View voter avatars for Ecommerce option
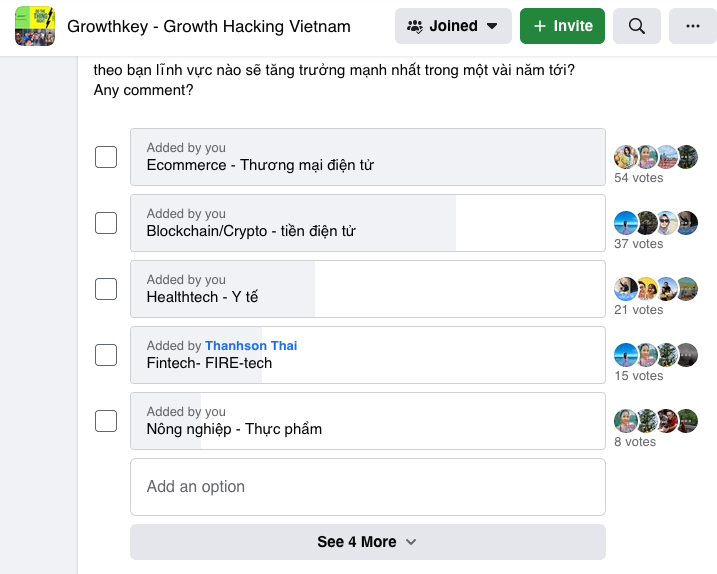The height and width of the screenshot is (574, 717). coord(656,157)
